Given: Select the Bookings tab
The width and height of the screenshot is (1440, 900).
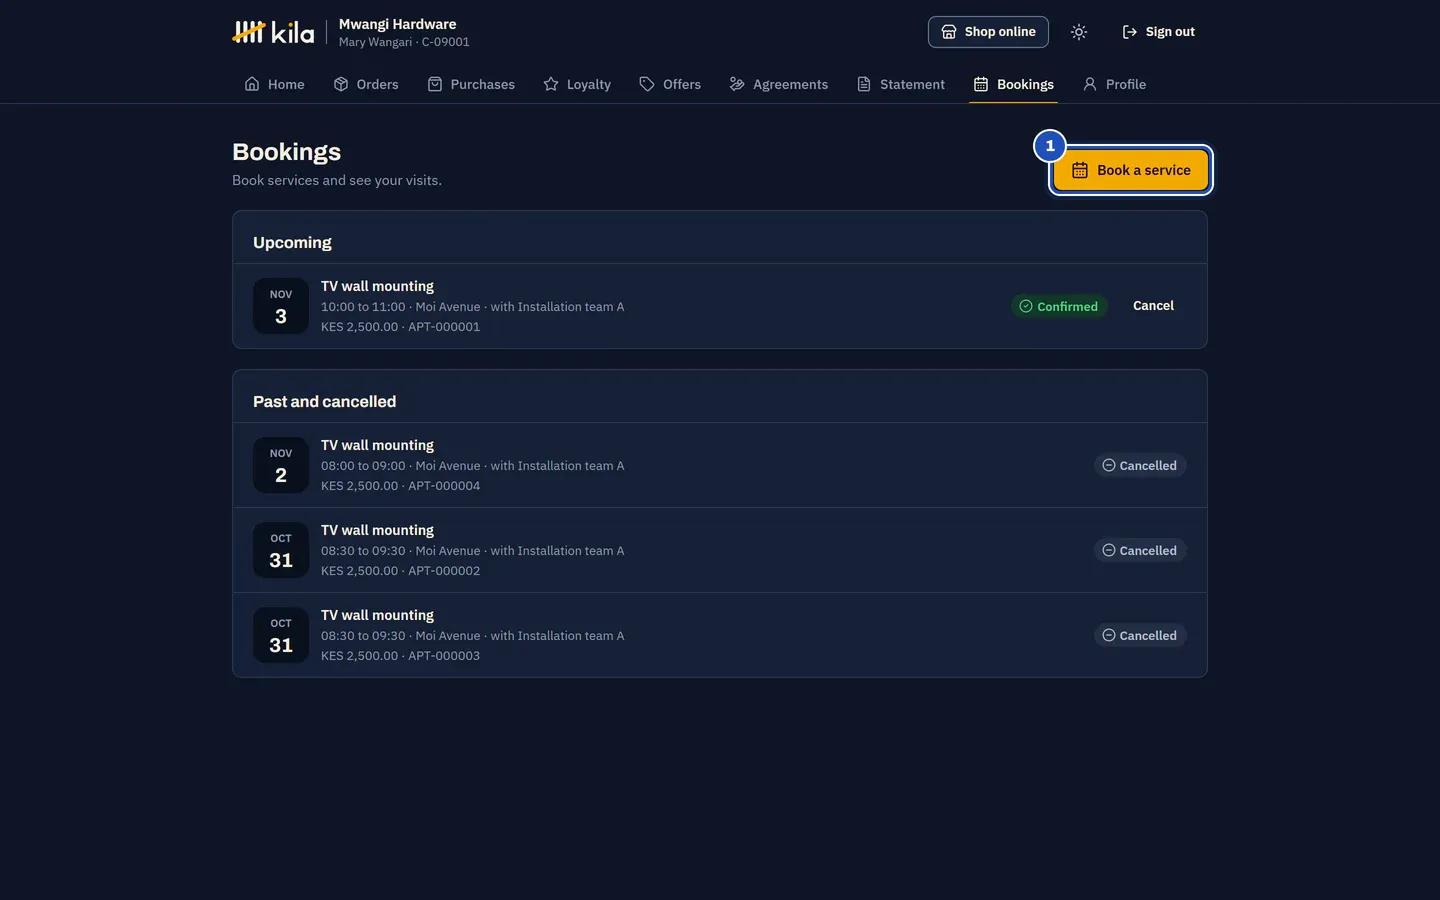Looking at the screenshot, I should tap(1014, 84).
